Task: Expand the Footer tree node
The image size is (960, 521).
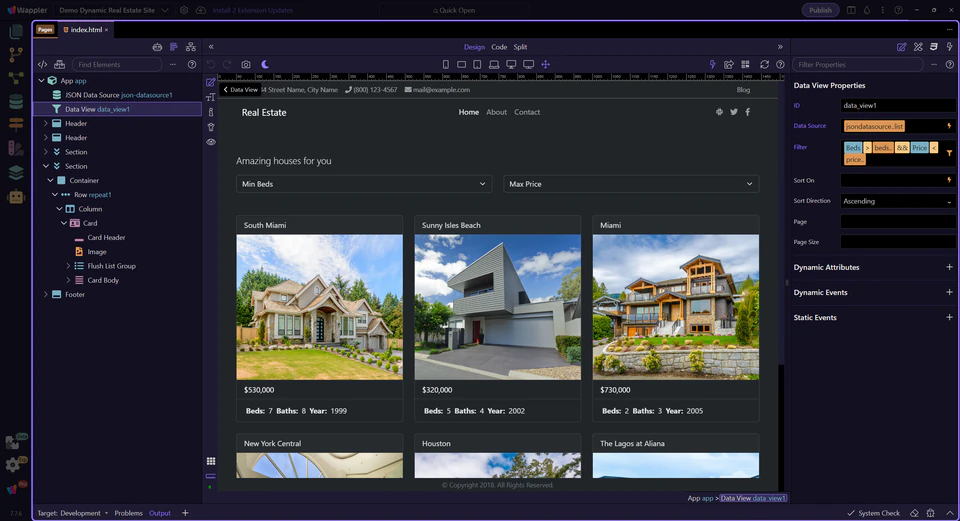Action: 45,295
